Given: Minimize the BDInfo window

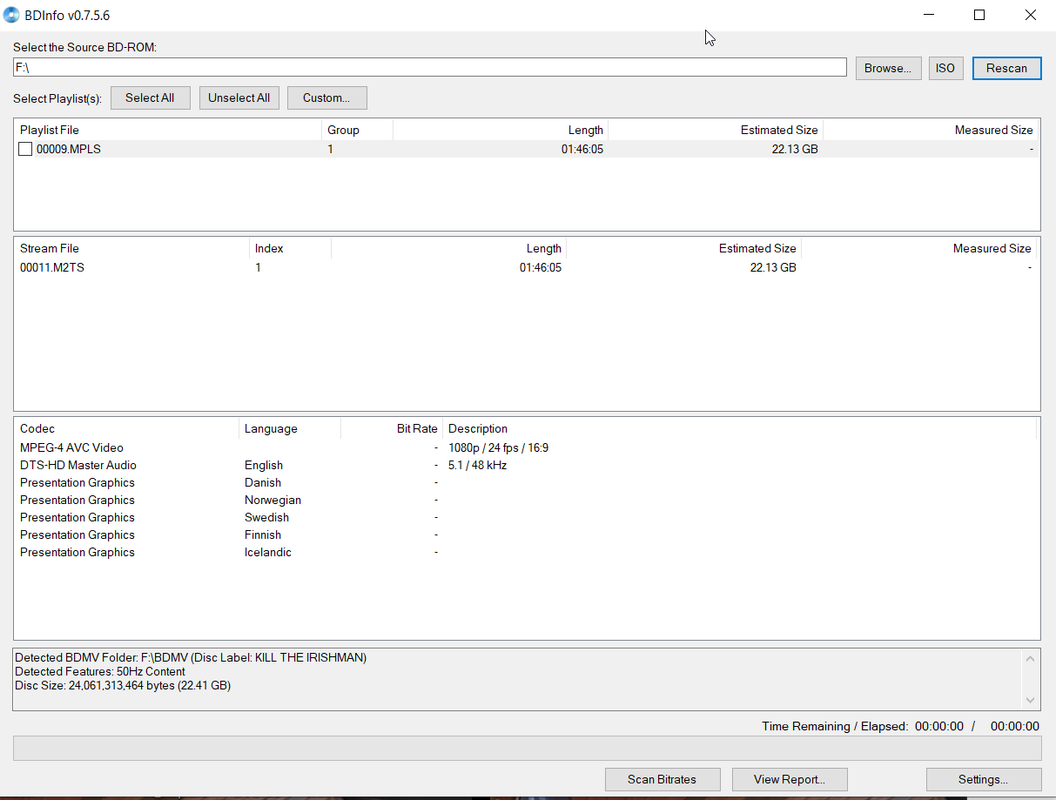Looking at the screenshot, I should point(929,15).
